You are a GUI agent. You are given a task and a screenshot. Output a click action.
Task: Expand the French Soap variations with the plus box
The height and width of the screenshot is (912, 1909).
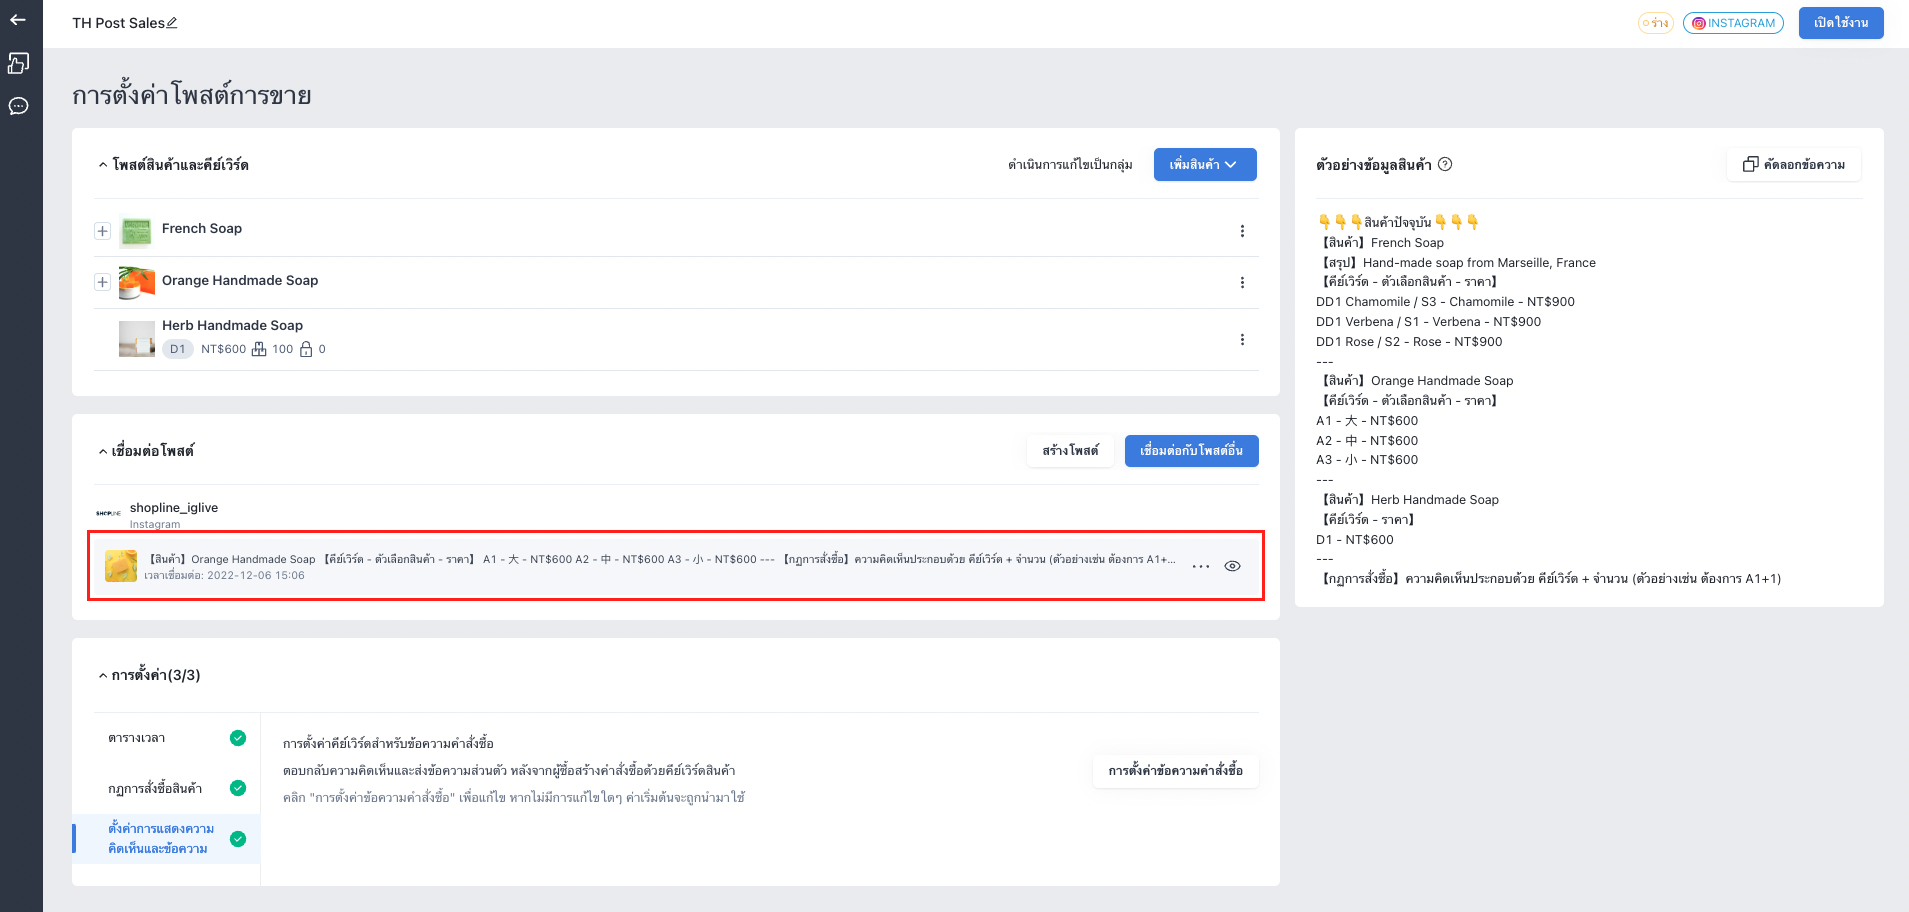(102, 231)
